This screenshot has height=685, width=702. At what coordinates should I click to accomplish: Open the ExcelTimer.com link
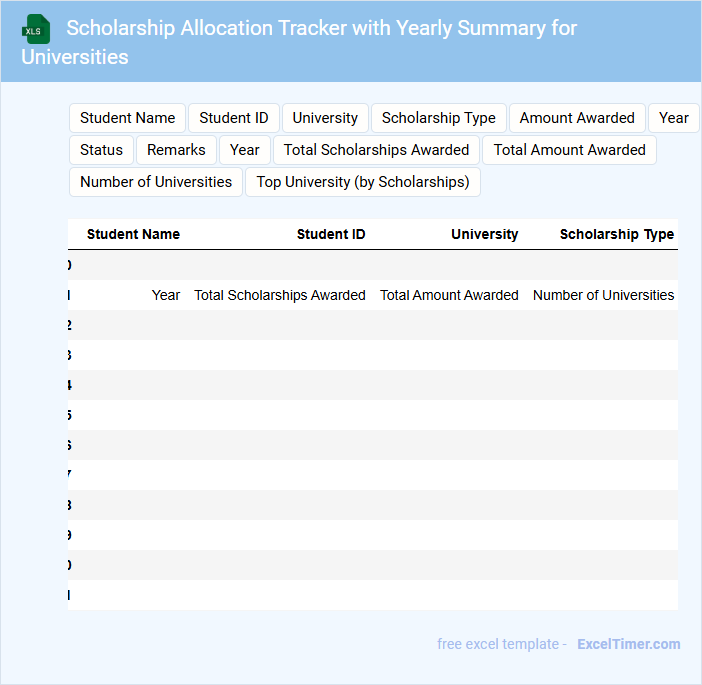click(x=628, y=644)
